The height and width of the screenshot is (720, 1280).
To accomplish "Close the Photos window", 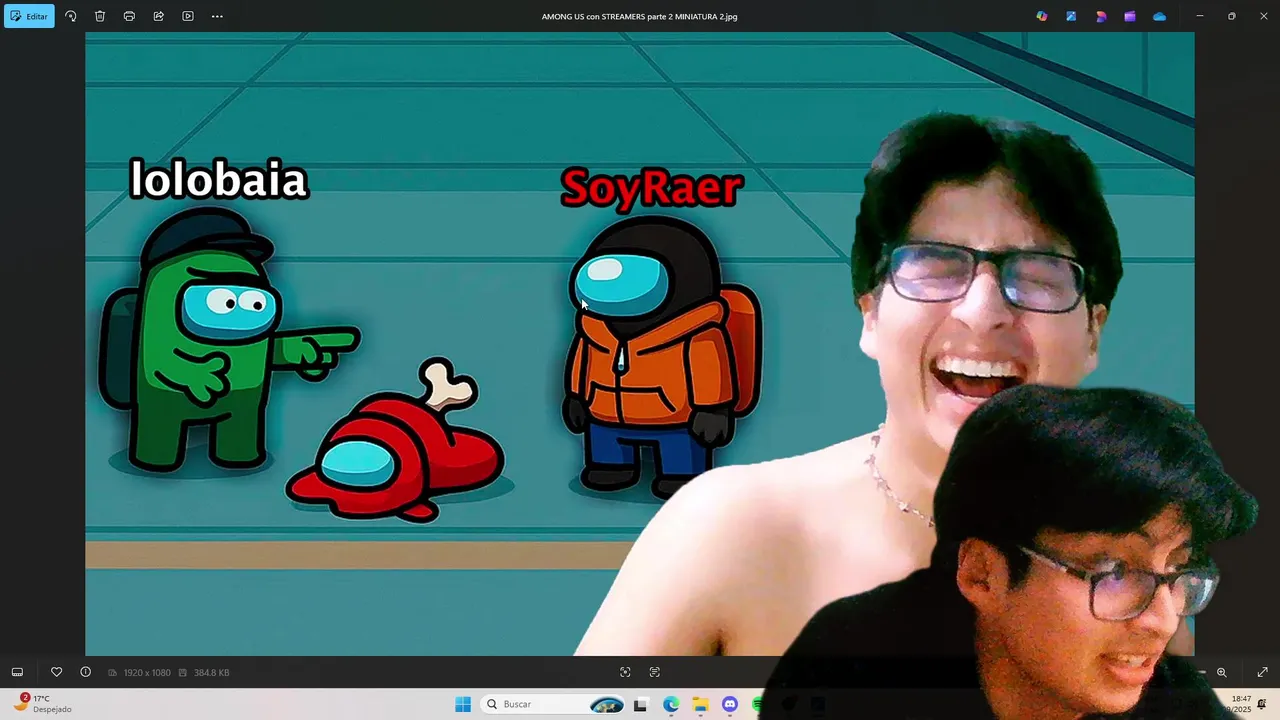I will pyautogui.click(x=1263, y=16).
